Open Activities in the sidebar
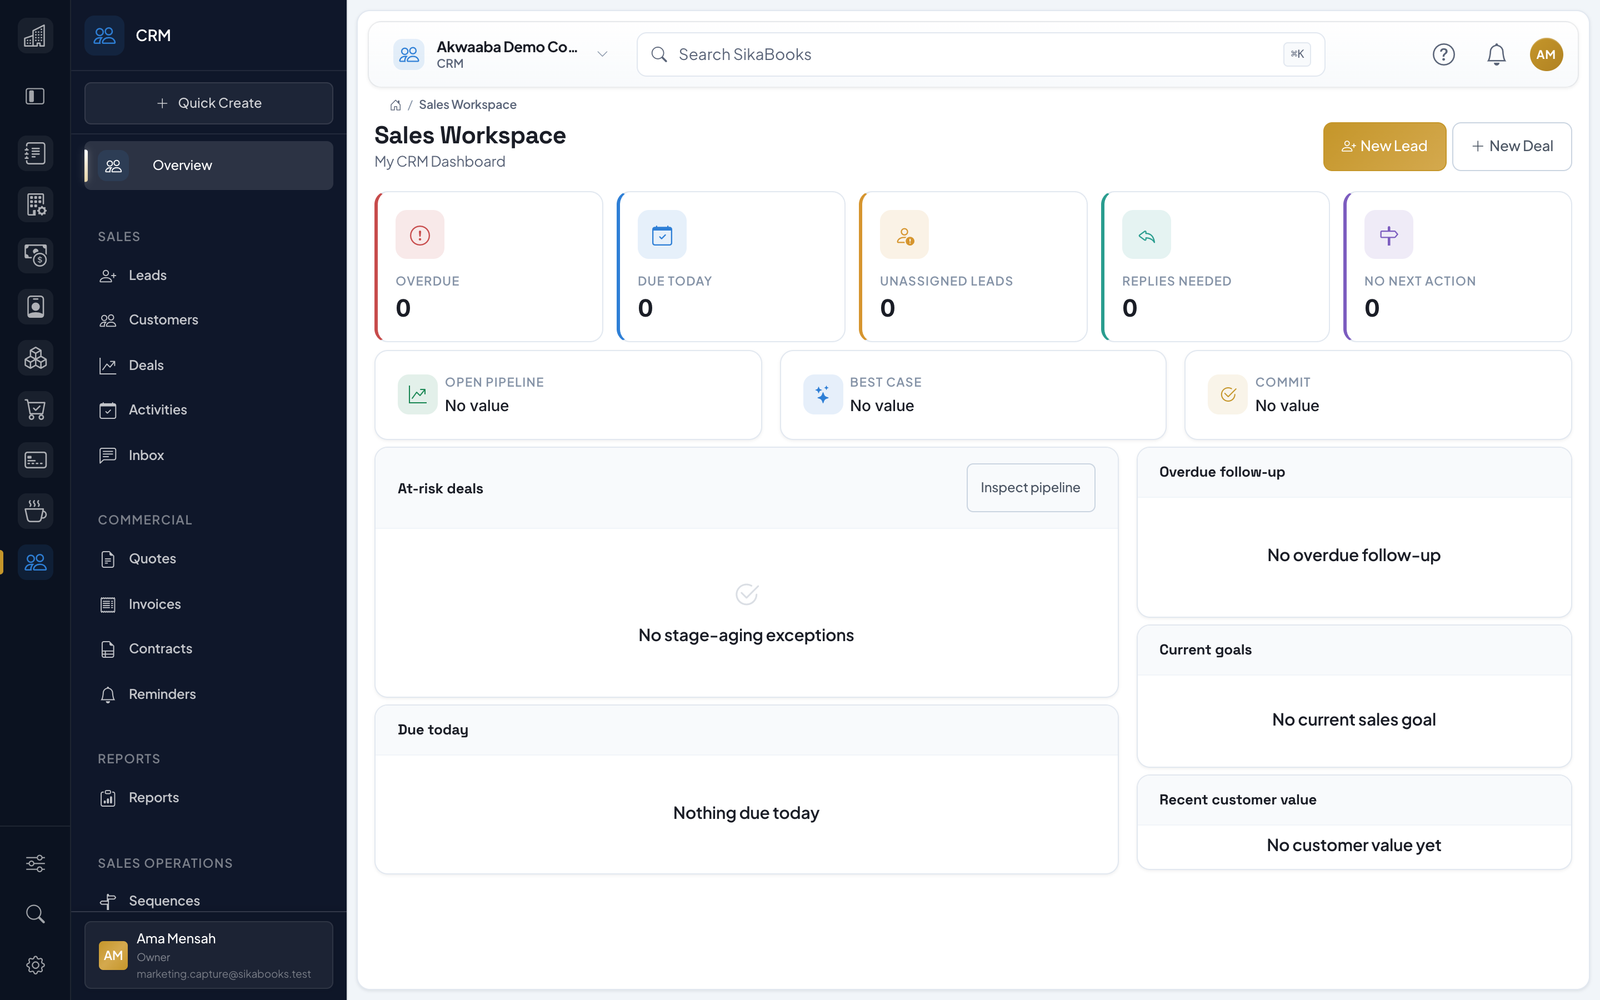Image resolution: width=1600 pixels, height=1000 pixels. 209,410
